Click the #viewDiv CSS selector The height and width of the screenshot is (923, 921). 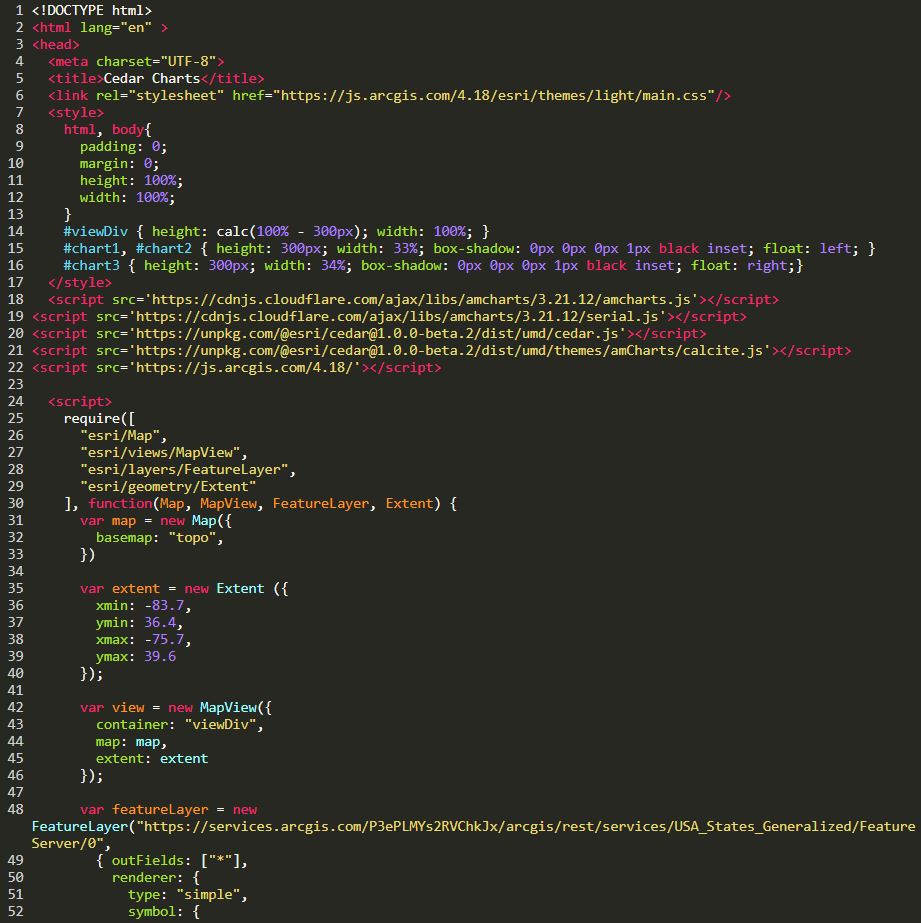pos(96,231)
